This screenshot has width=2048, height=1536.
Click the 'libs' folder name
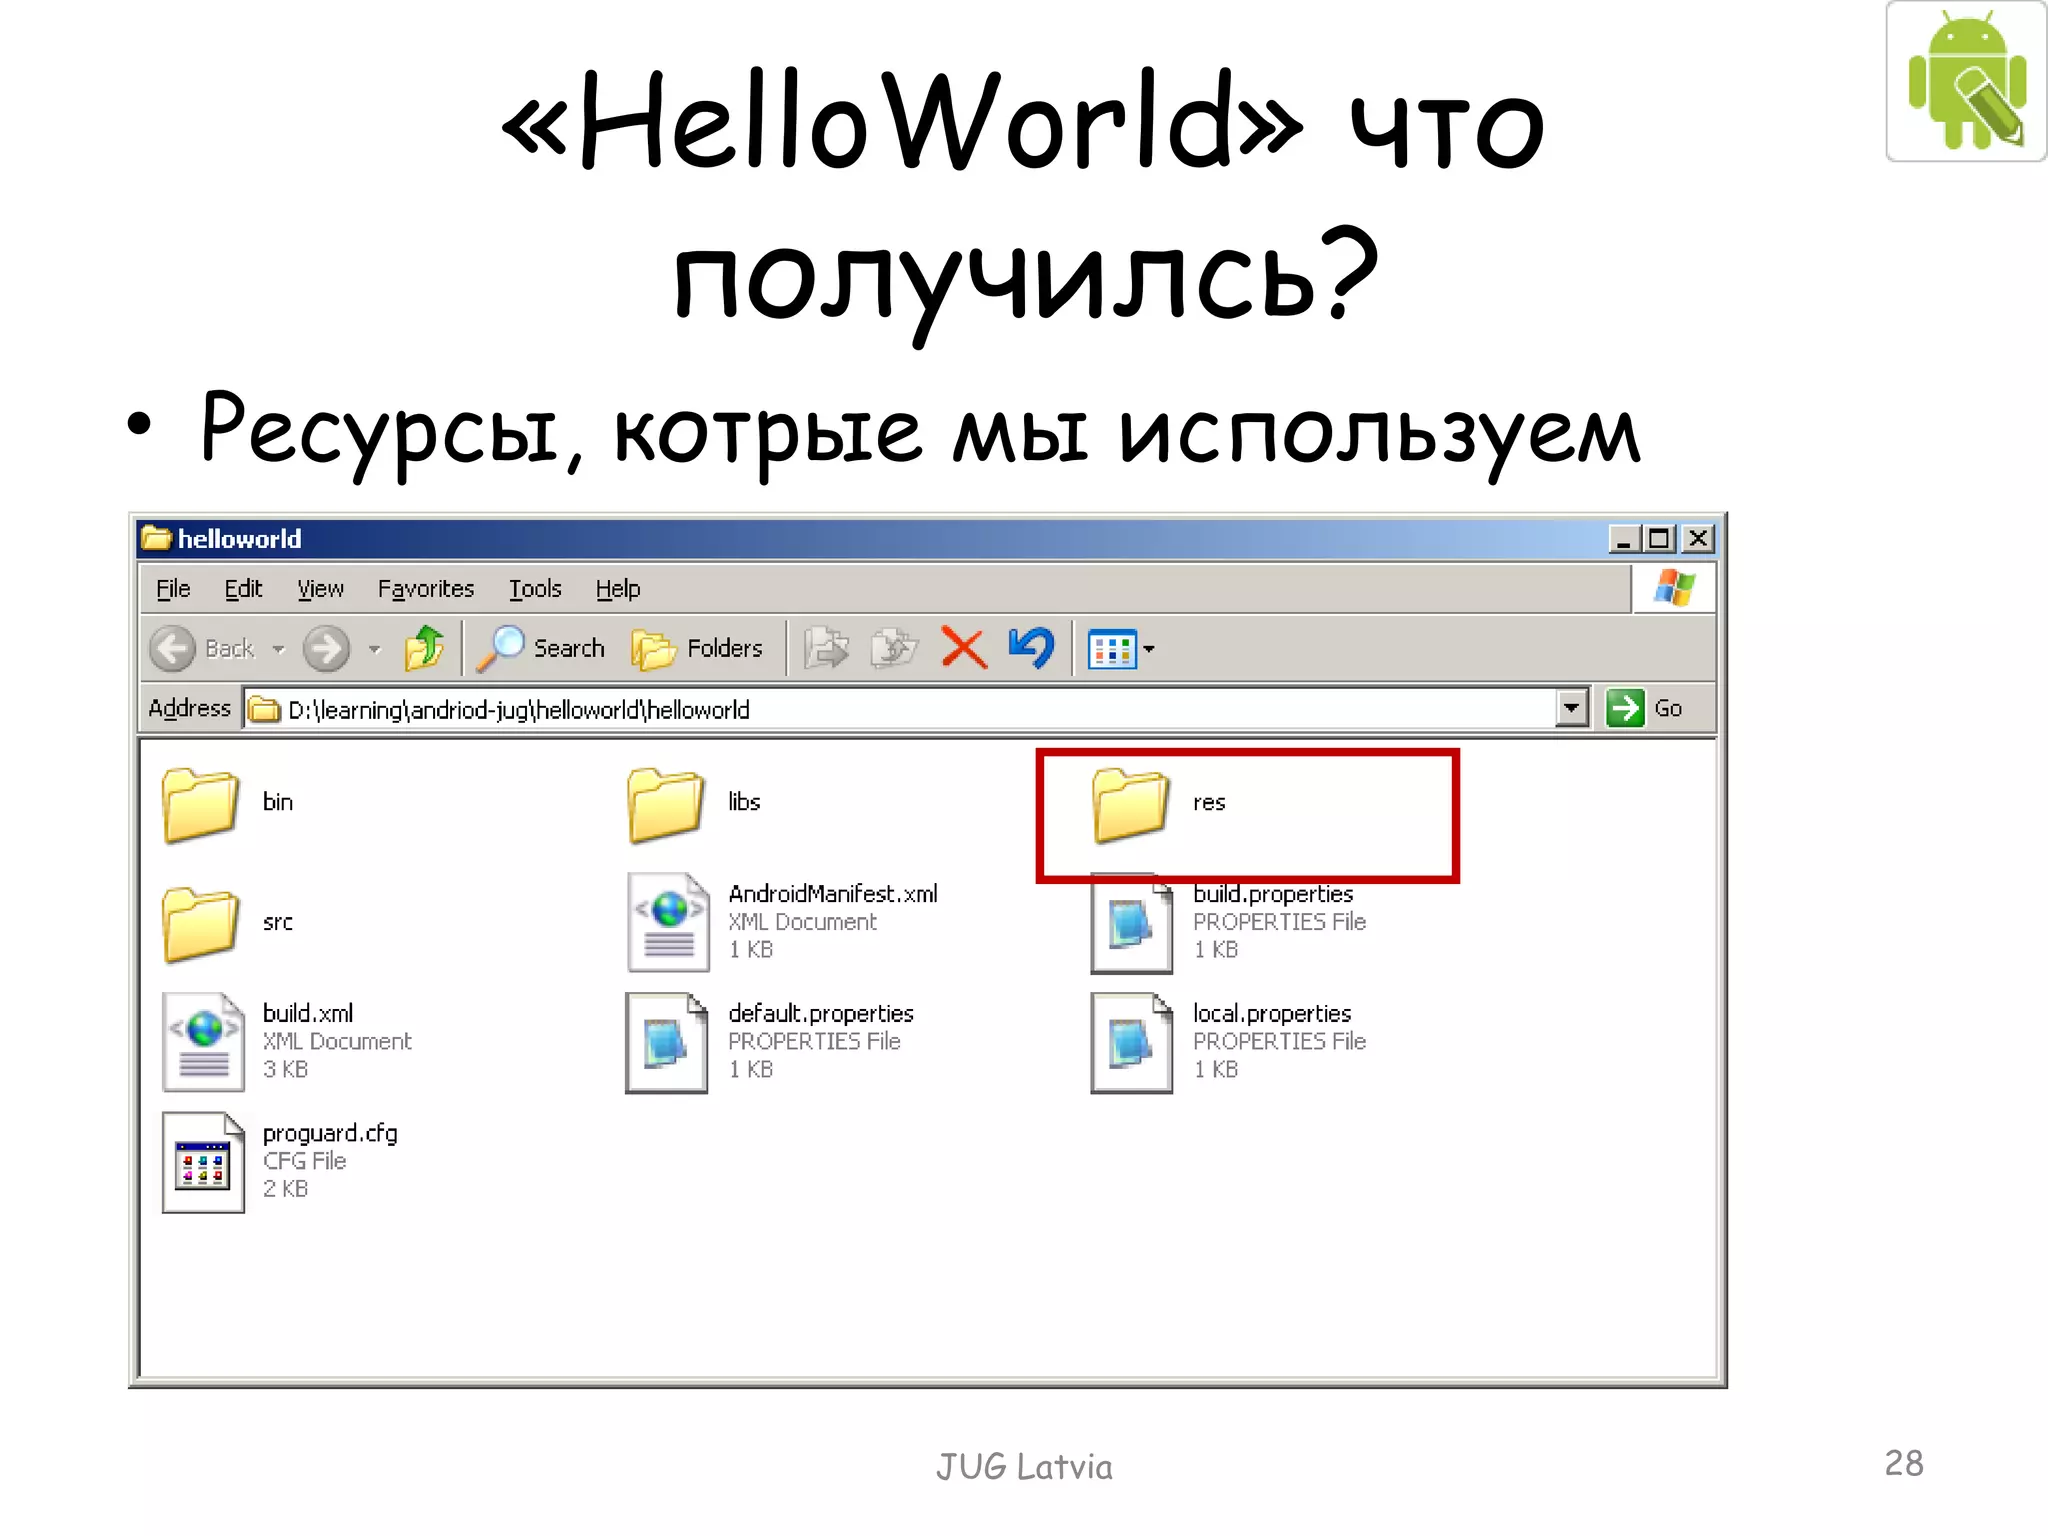(744, 802)
